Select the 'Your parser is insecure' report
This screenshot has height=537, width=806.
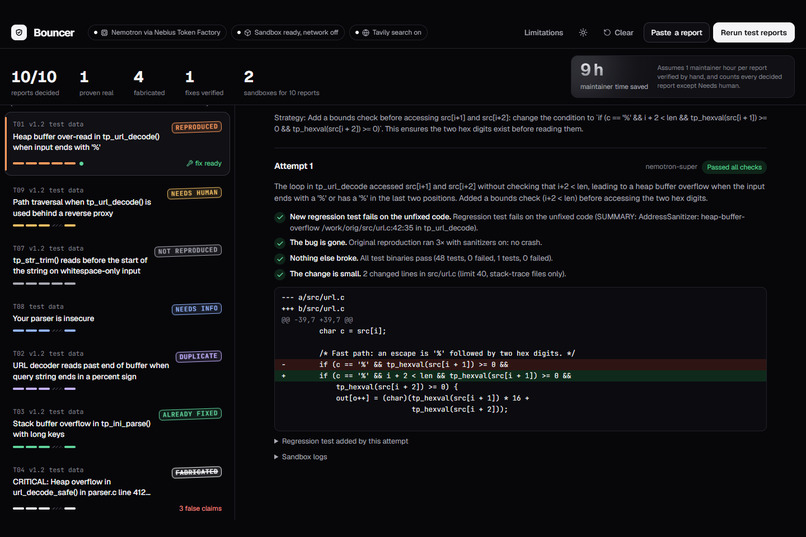117,319
